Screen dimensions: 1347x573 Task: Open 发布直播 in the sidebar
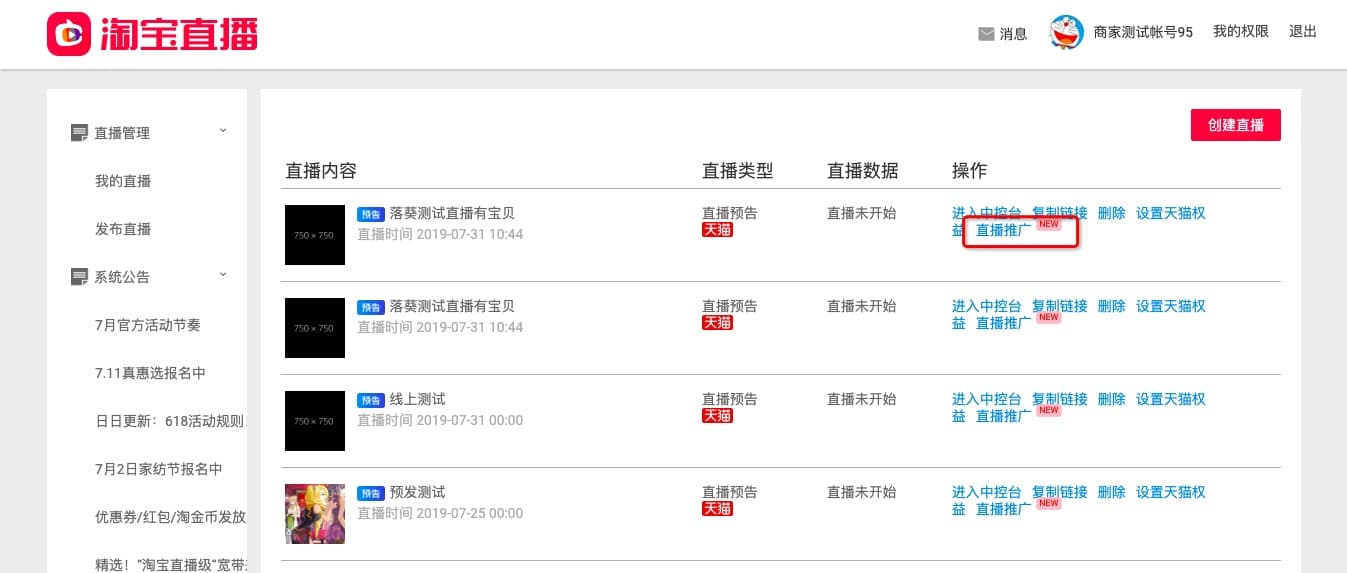click(x=123, y=229)
